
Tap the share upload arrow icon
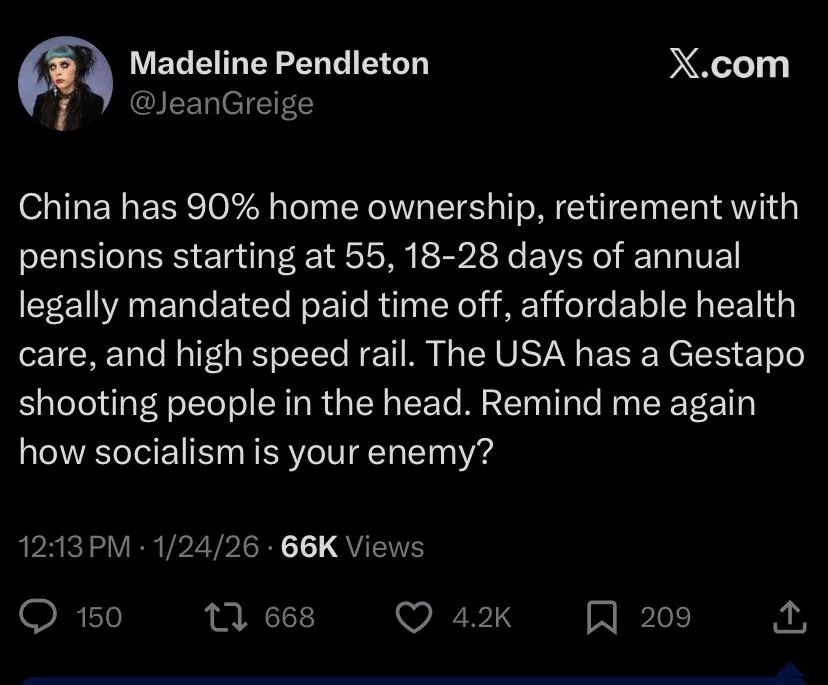tap(790, 617)
